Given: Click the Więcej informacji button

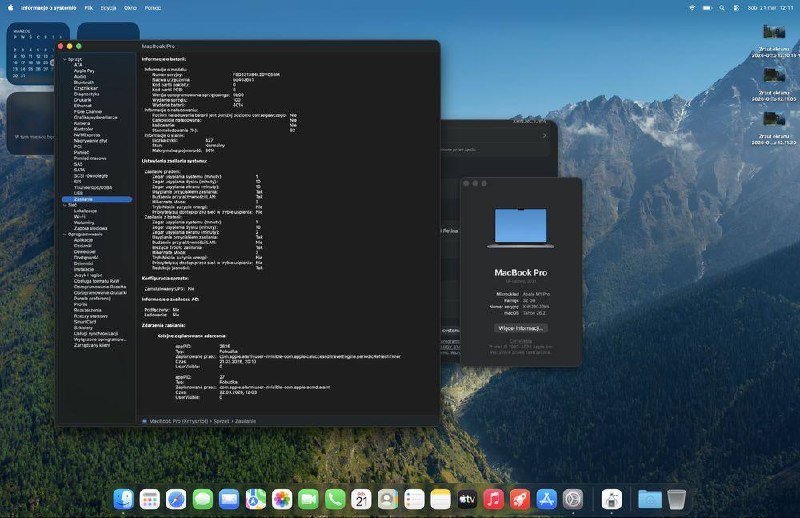Looking at the screenshot, I should coord(520,327).
